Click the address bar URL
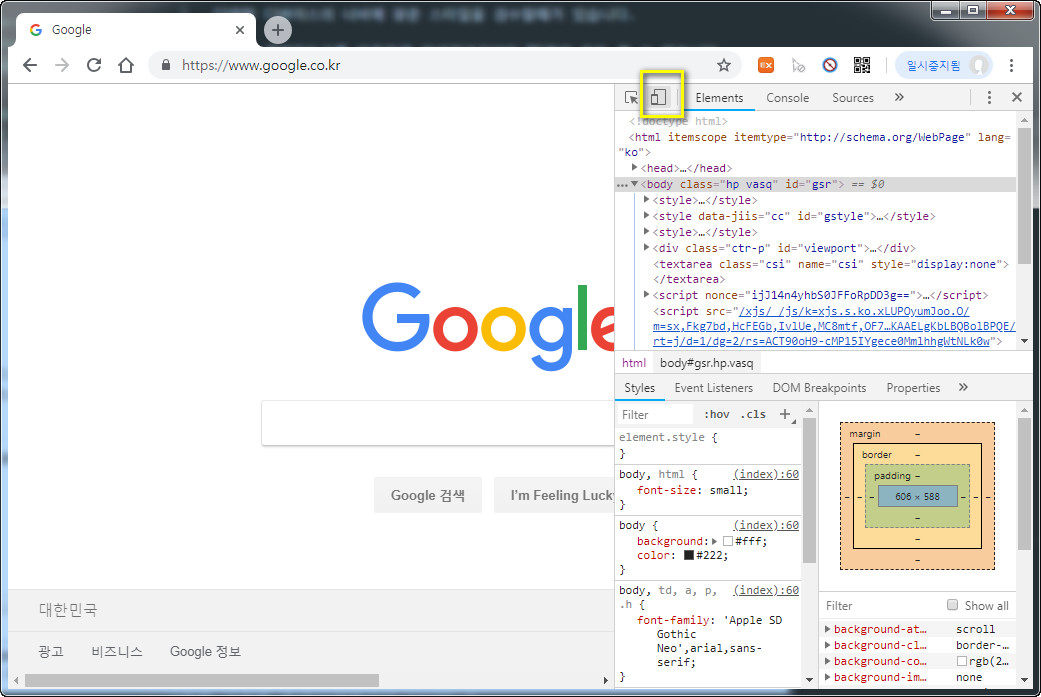The image size is (1041, 697). tap(261, 65)
